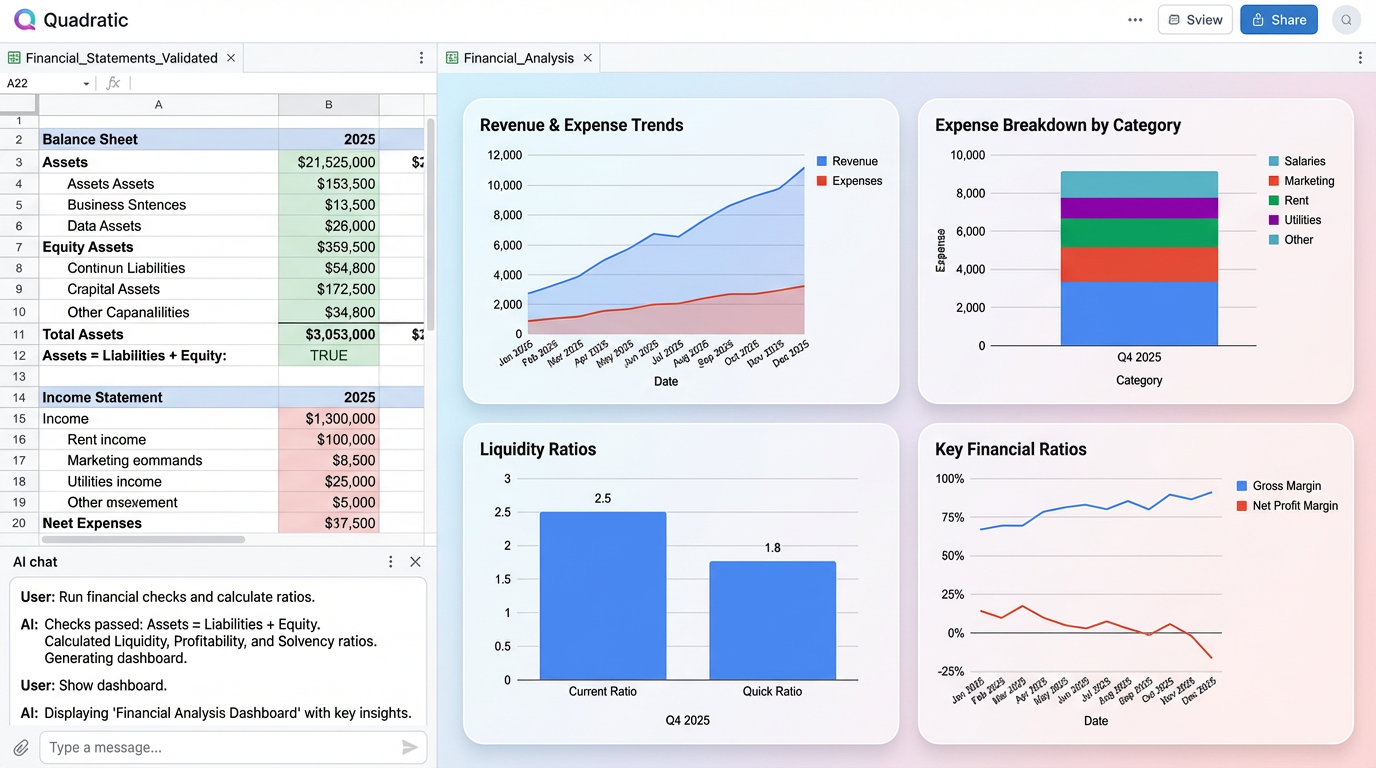The image size is (1376, 768).
Task: Click the formula bar input field
Action: 280,84
